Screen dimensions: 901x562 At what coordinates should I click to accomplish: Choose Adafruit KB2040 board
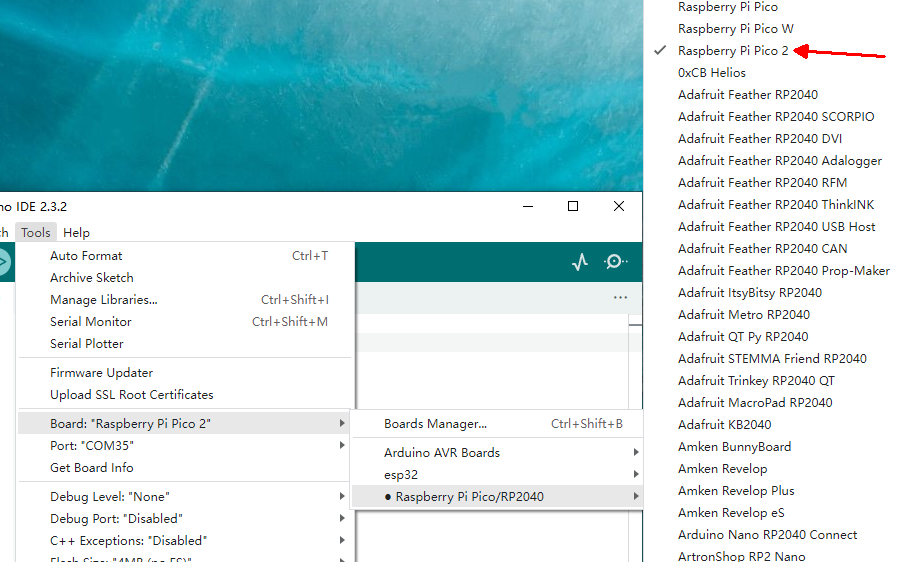(725, 425)
